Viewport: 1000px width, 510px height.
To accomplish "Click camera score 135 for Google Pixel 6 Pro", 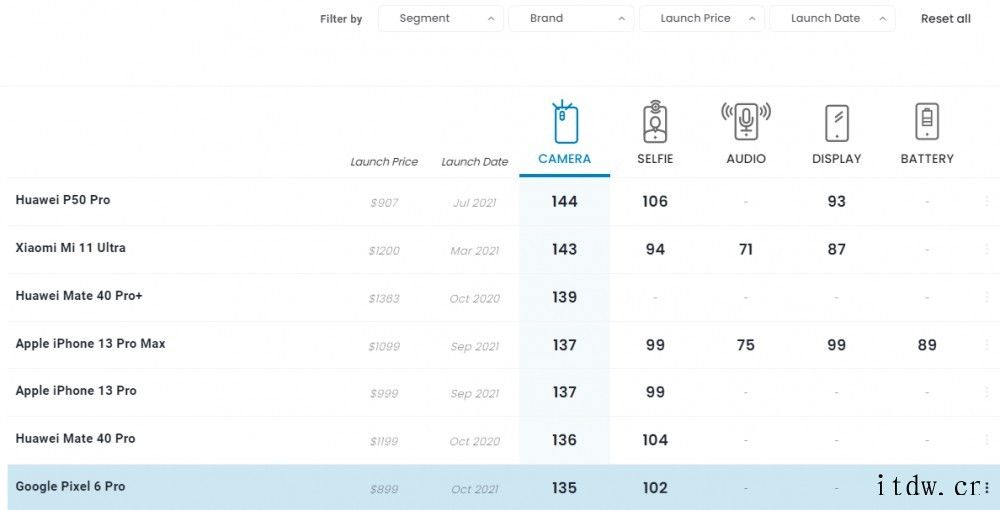I will [x=564, y=488].
